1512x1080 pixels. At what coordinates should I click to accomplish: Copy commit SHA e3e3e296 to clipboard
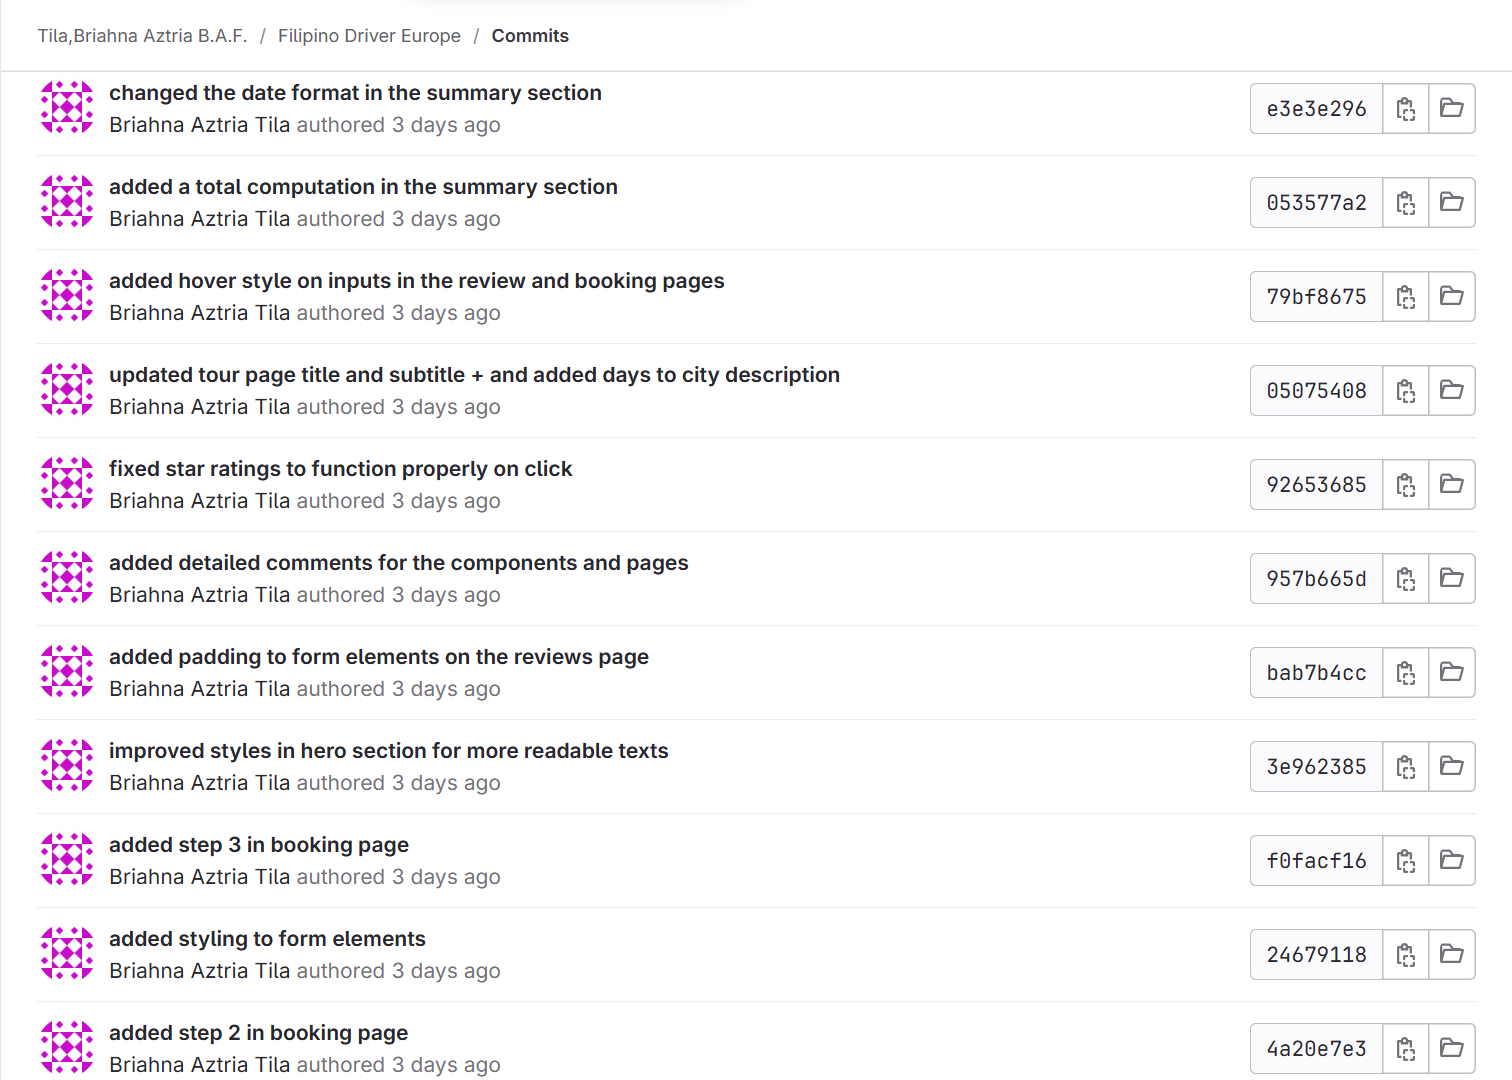click(x=1405, y=109)
